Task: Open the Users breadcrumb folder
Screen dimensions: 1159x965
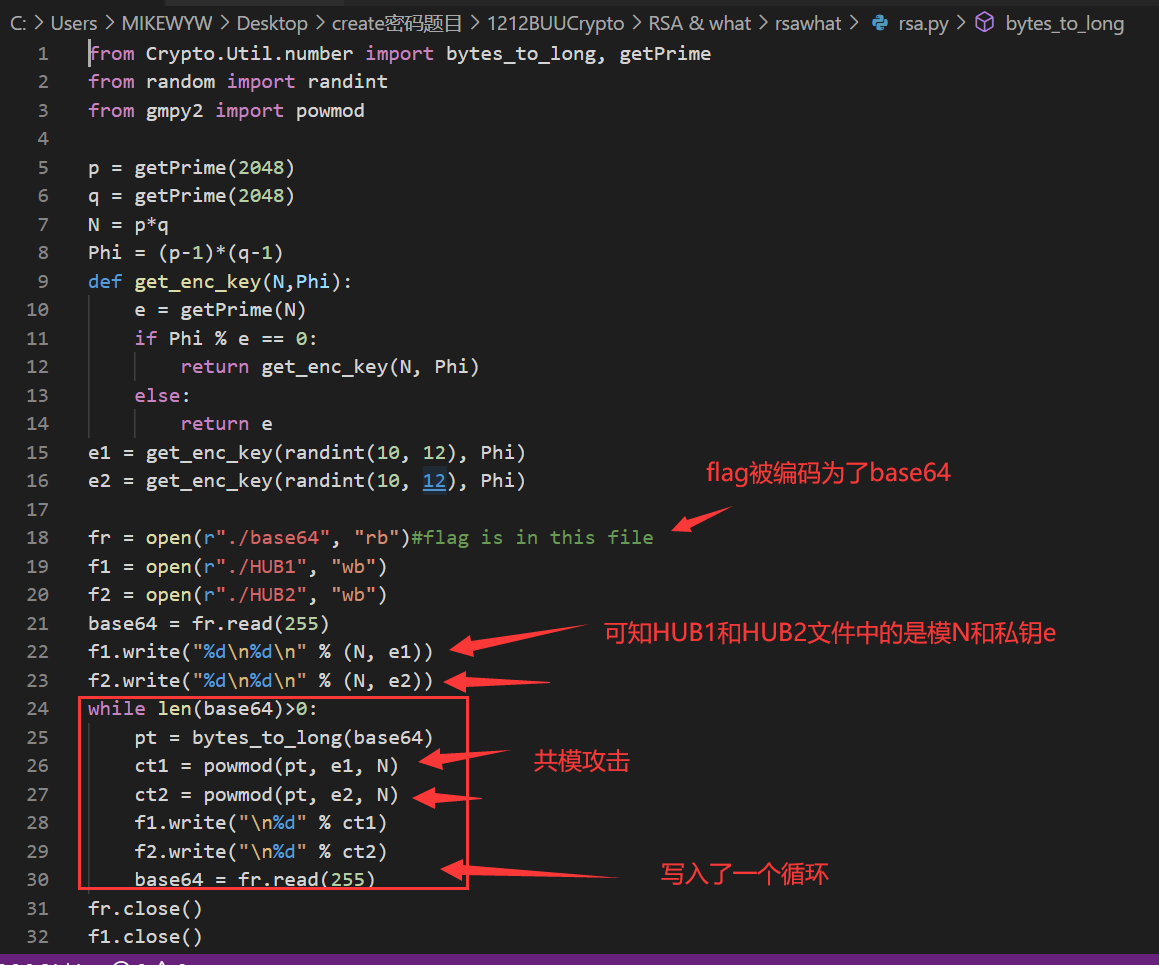Action: click(x=74, y=24)
